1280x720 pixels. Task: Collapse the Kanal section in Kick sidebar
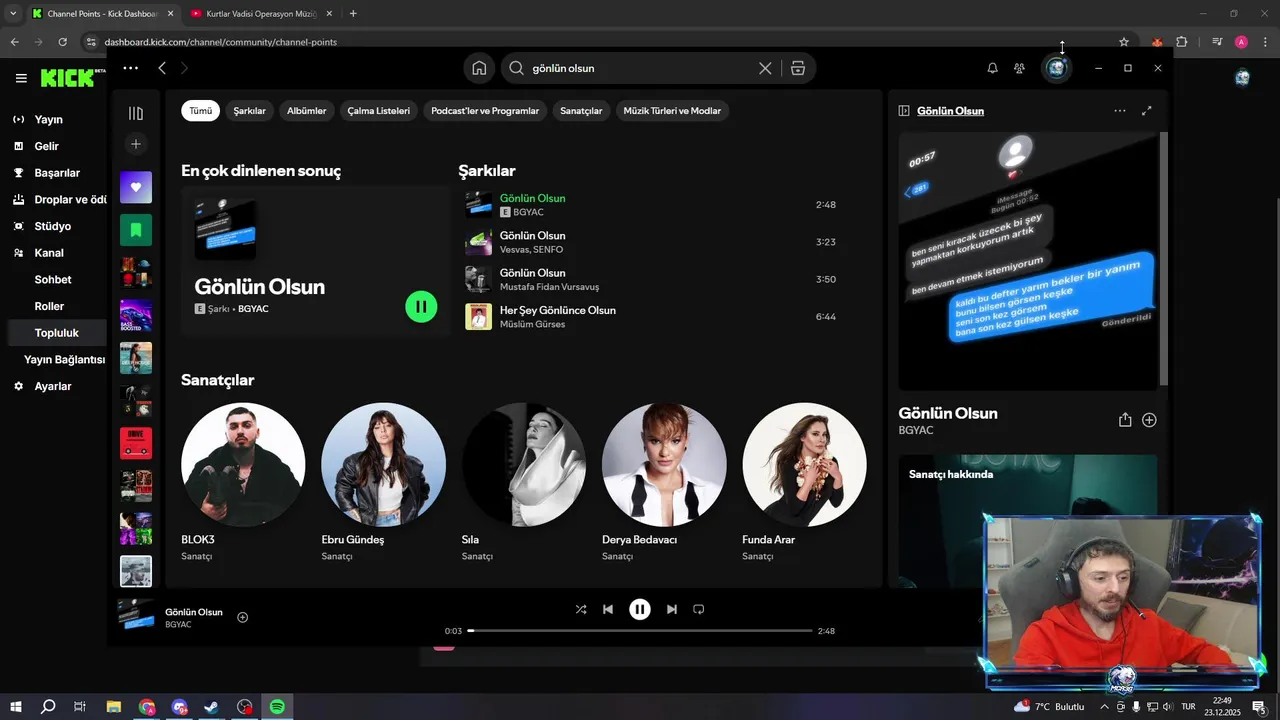[x=49, y=253]
